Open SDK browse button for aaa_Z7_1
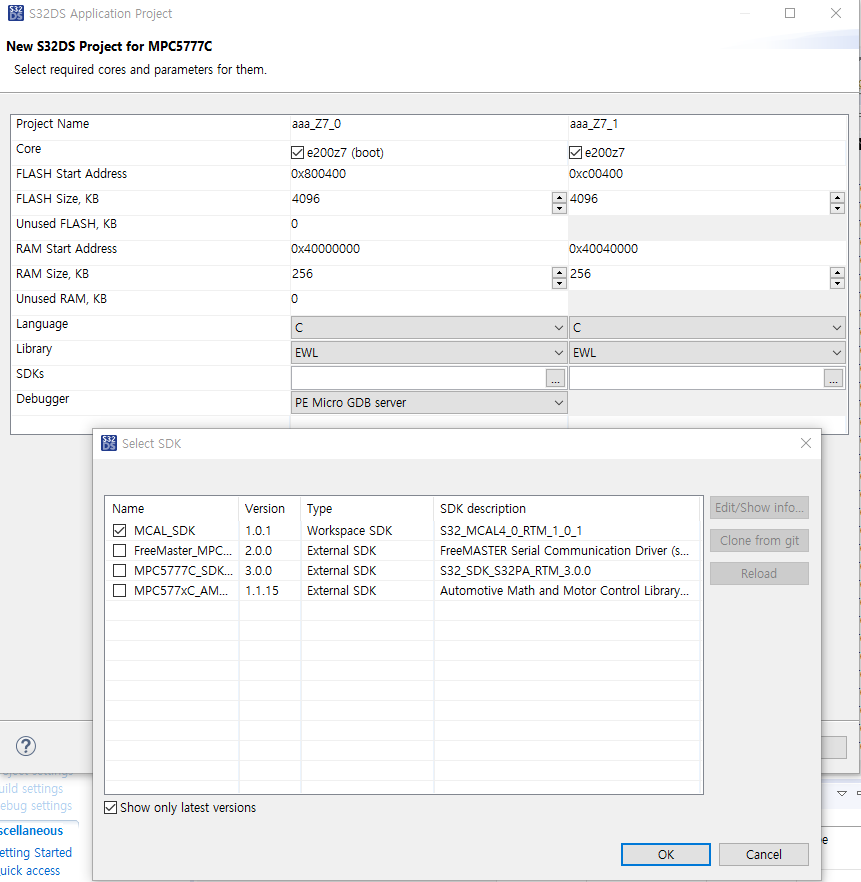This screenshot has height=882, width=861. pos(833,379)
